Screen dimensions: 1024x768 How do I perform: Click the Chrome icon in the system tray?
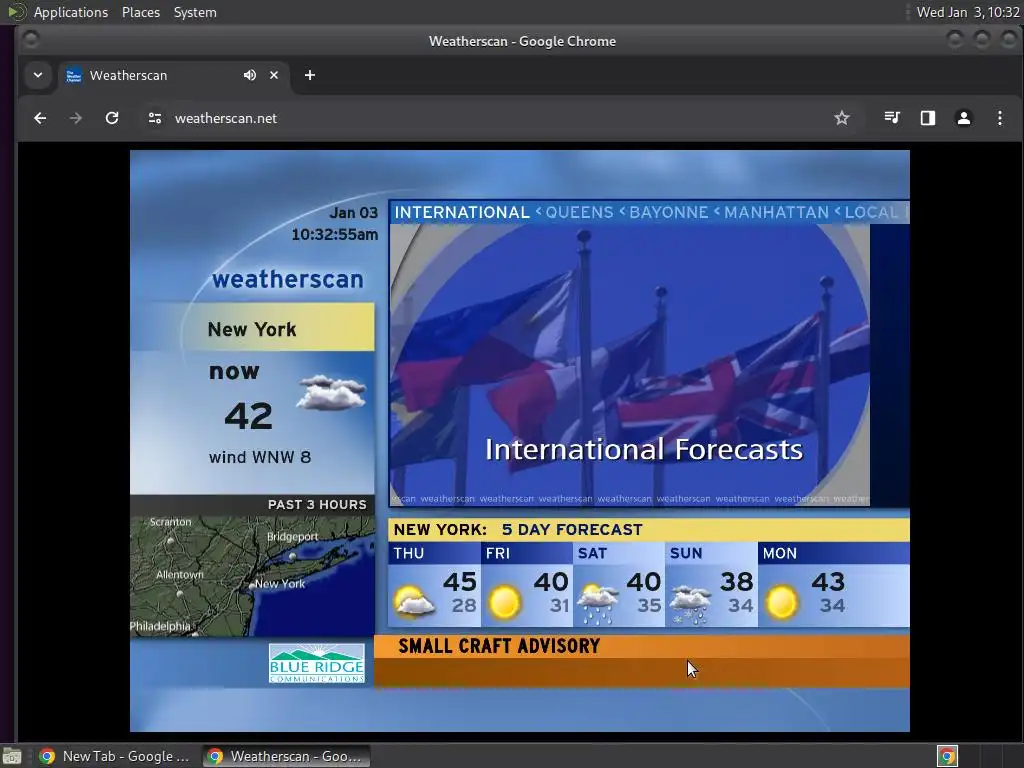coord(948,756)
